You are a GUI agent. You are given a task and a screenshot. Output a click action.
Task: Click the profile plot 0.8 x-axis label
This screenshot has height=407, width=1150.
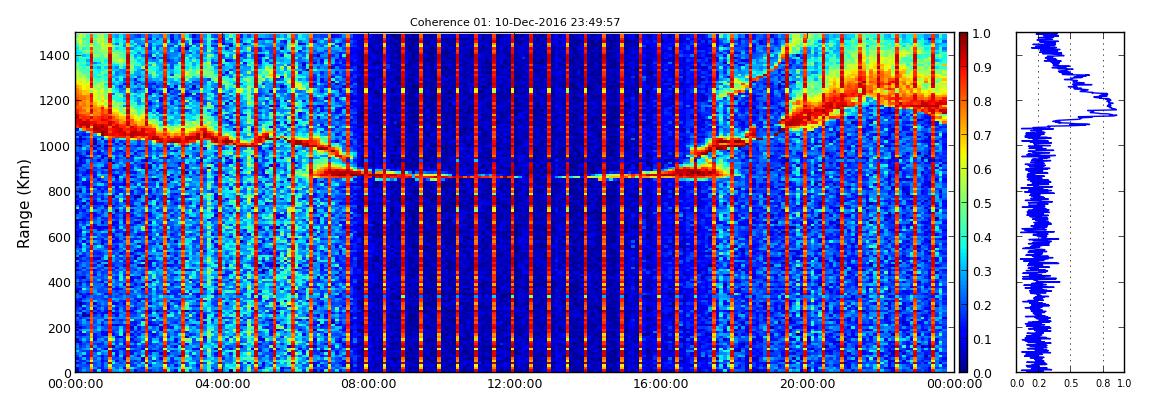click(1103, 383)
